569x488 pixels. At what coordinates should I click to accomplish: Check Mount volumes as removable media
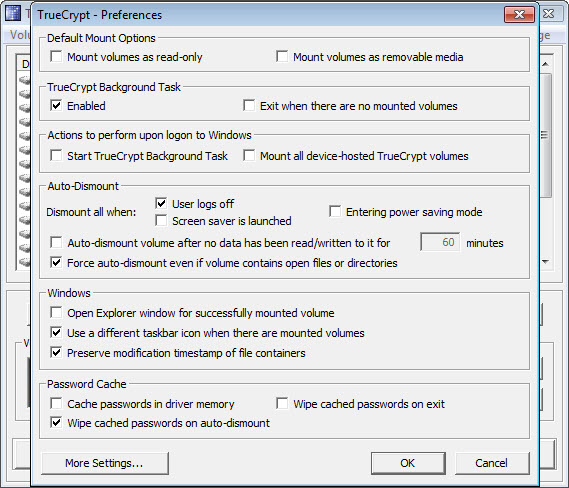282,57
